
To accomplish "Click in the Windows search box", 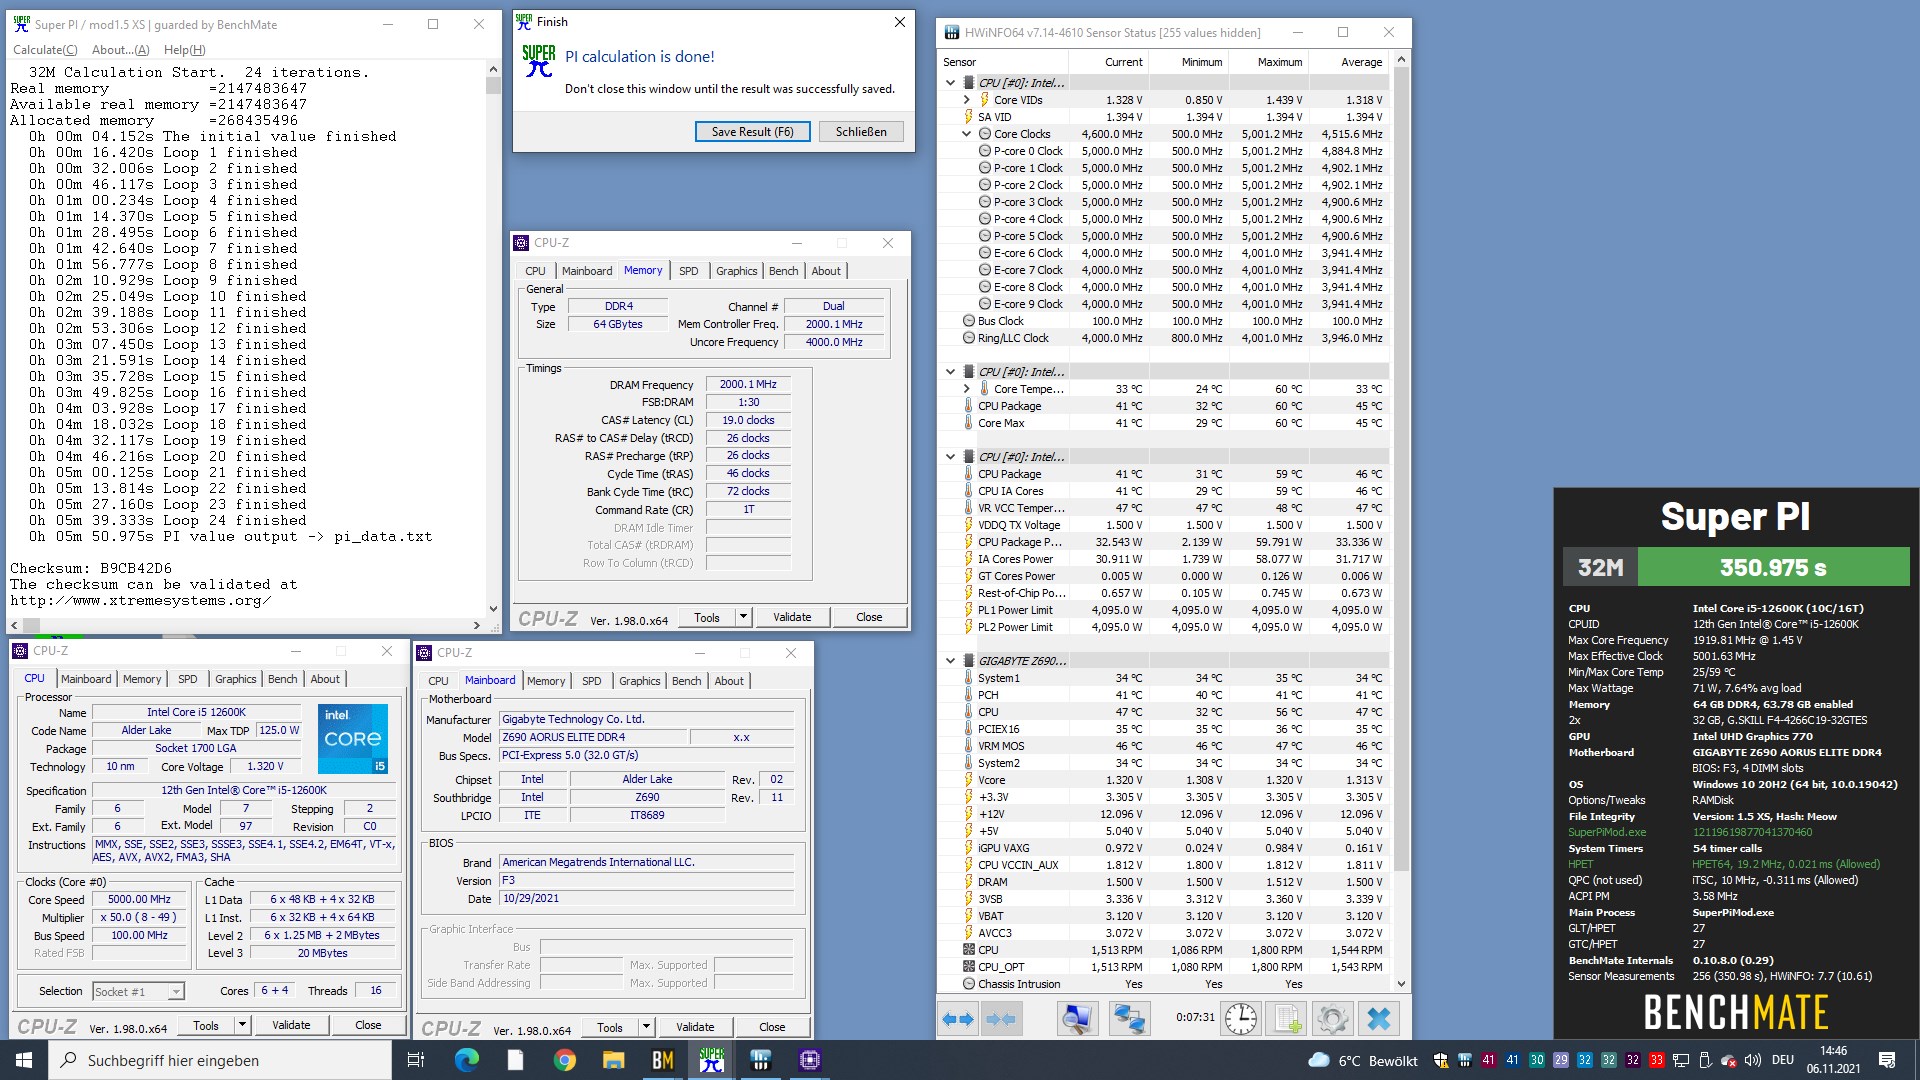I will point(220,1060).
